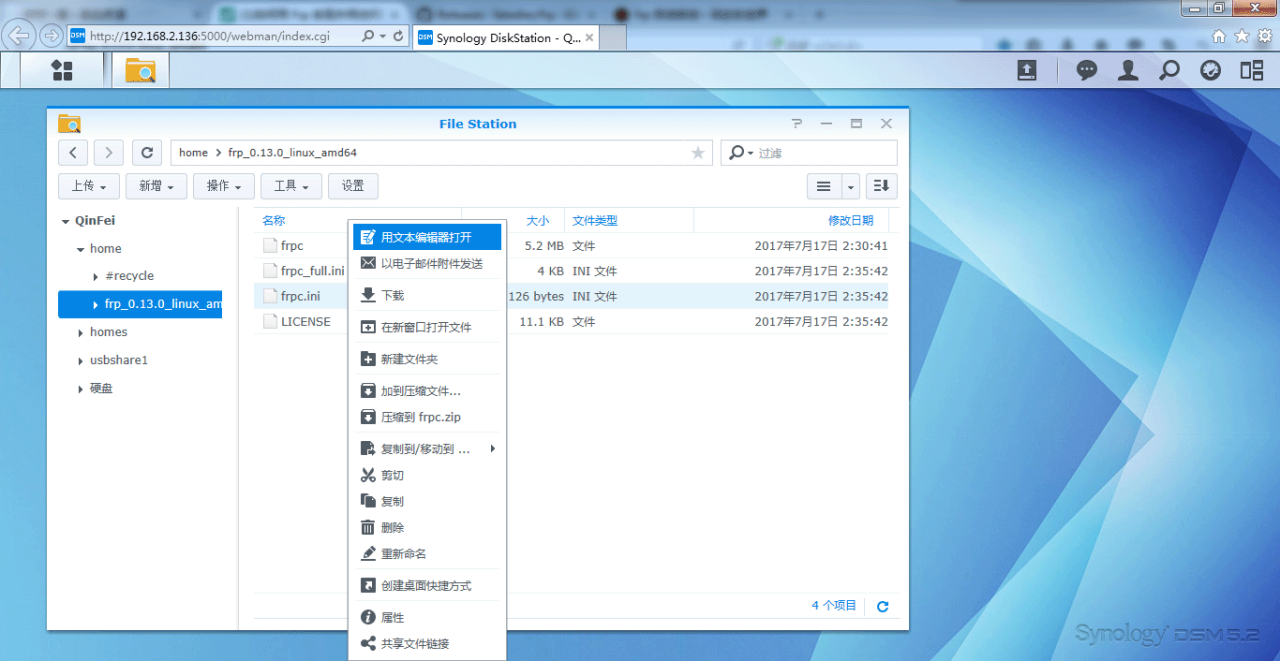This screenshot has width=1280, height=661.
Task: Navigate back with the left arrow button
Action: (73, 153)
